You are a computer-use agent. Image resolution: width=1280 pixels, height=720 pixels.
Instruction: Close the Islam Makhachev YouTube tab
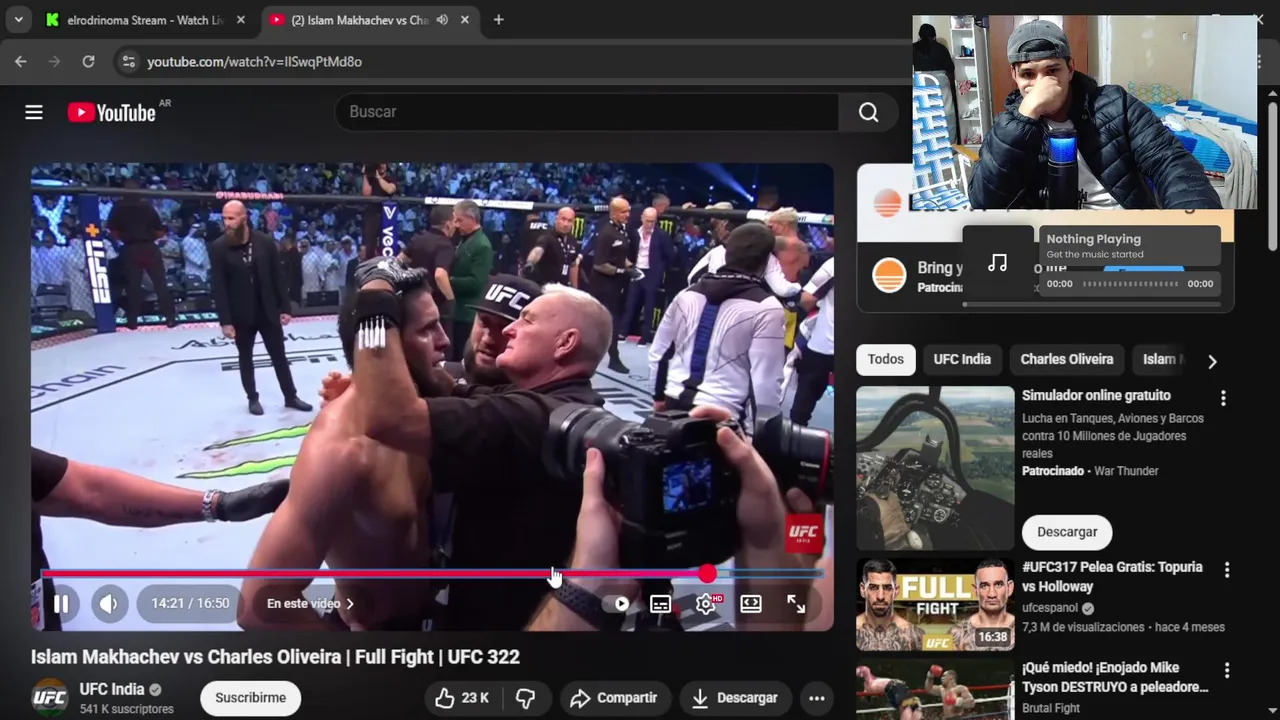466,20
